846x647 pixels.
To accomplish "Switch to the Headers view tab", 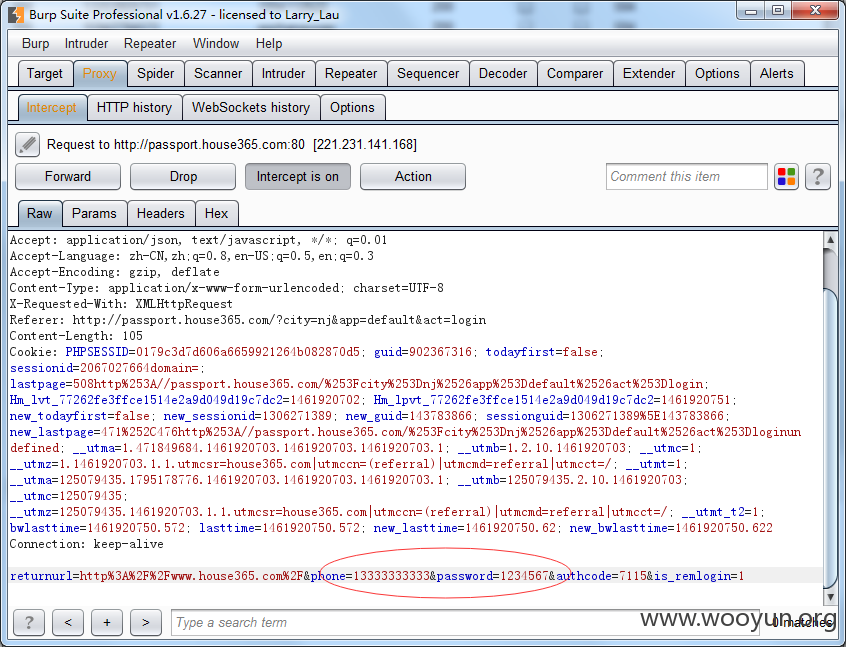I will coord(160,214).
